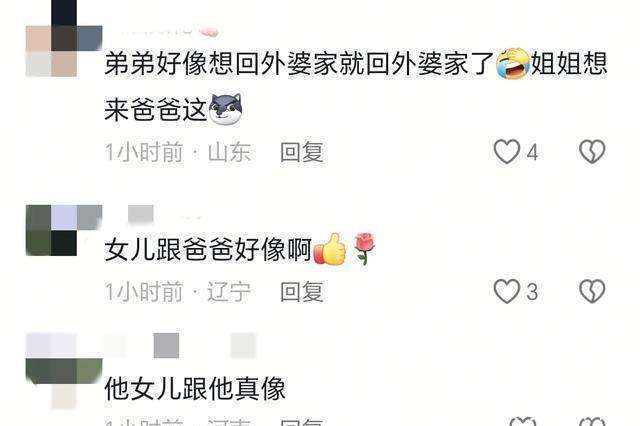Image resolution: width=640 pixels, height=426 pixels.
Task: Tap 回复 under the bottom comment
Action: [x=302, y=422]
